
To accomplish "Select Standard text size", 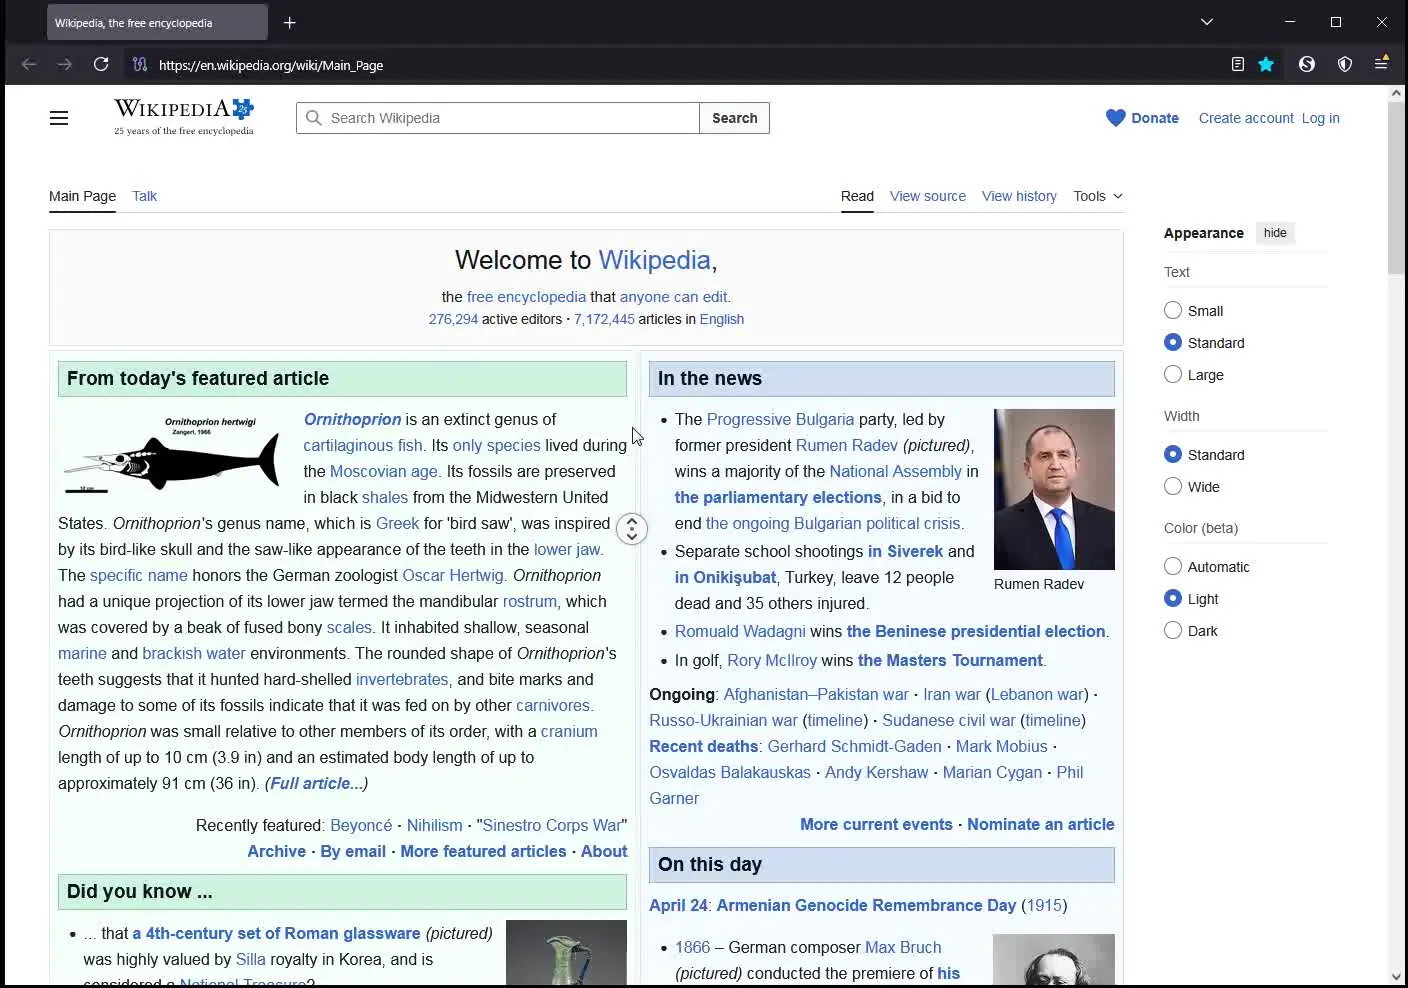I will (1173, 343).
